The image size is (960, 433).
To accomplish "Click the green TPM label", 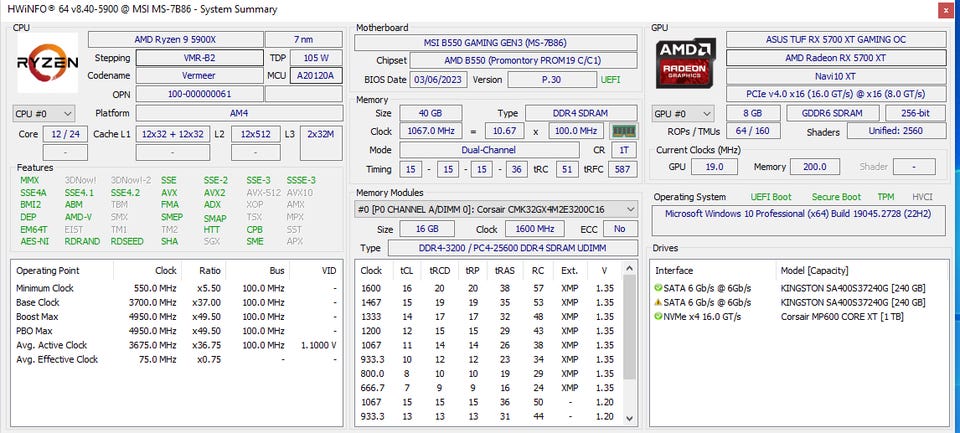I will [885, 197].
